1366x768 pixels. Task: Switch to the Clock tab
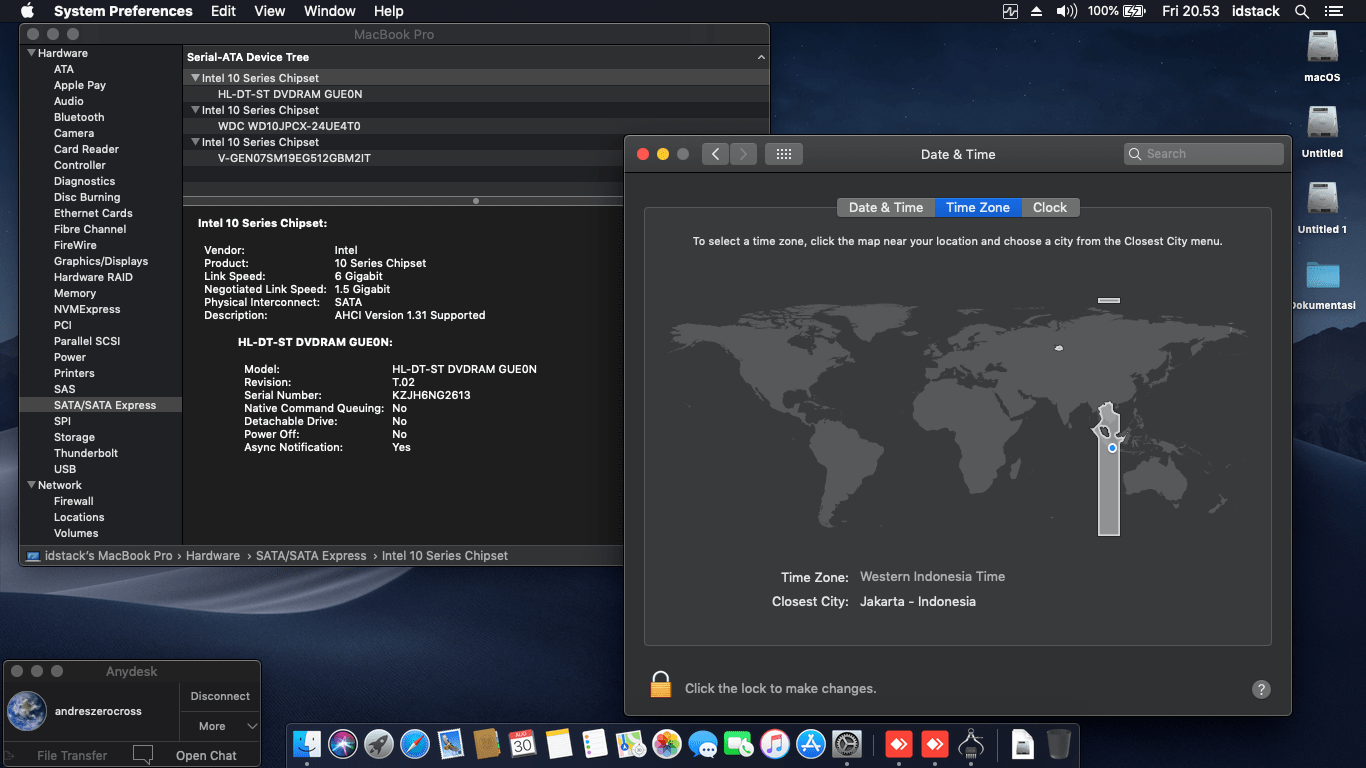(x=1050, y=207)
